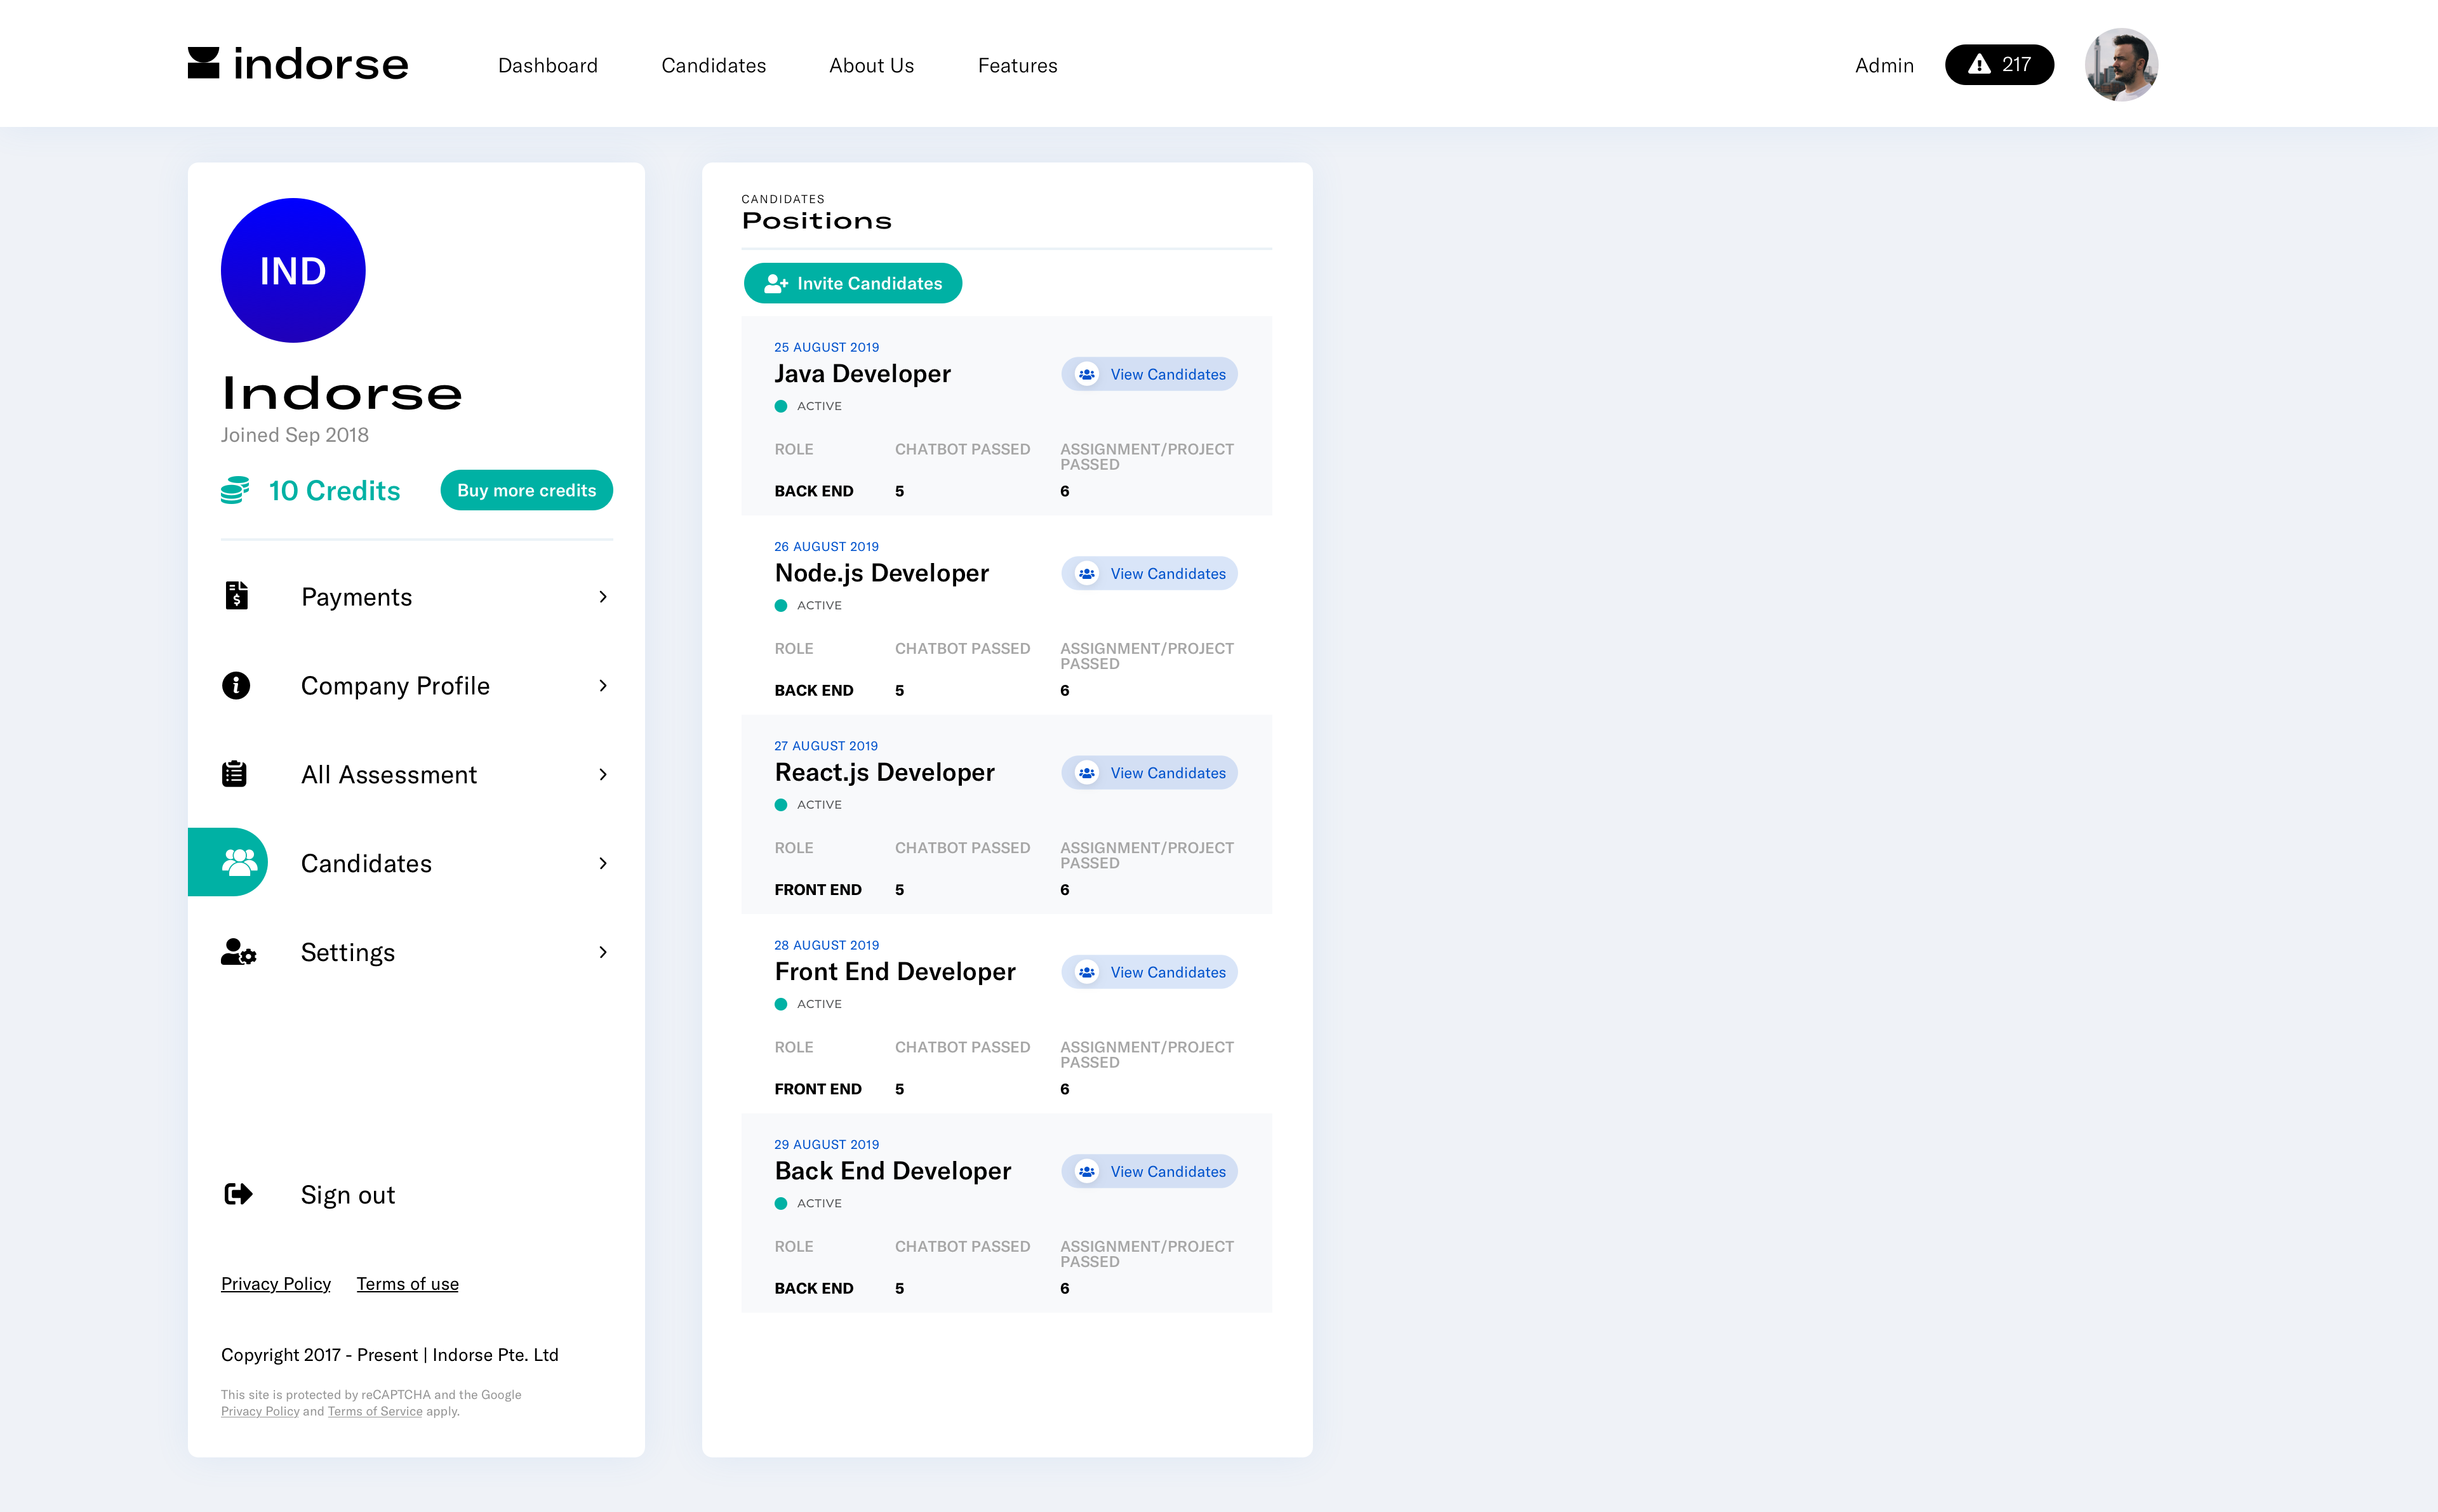The image size is (2438, 1512).
Task: Open the Dashboard nav item
Action: coord(547,65)
